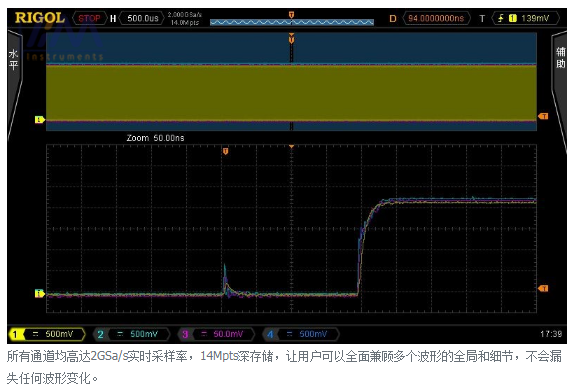Image resolution: width=577 pixels, height=392 pixels.
Task: Open the right 辅助 utility menu tab
Action: tap(560, 59)
